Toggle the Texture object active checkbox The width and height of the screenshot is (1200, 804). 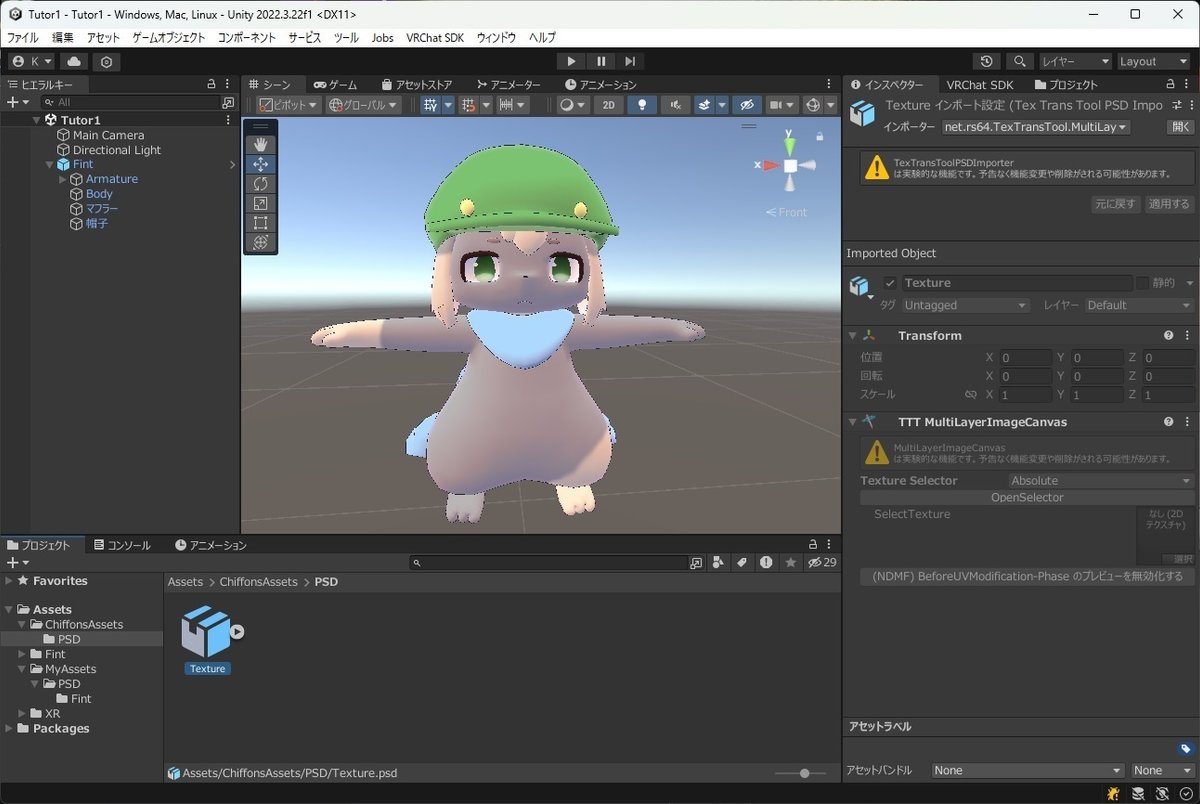pyautogui.click(x=890, y=283)
